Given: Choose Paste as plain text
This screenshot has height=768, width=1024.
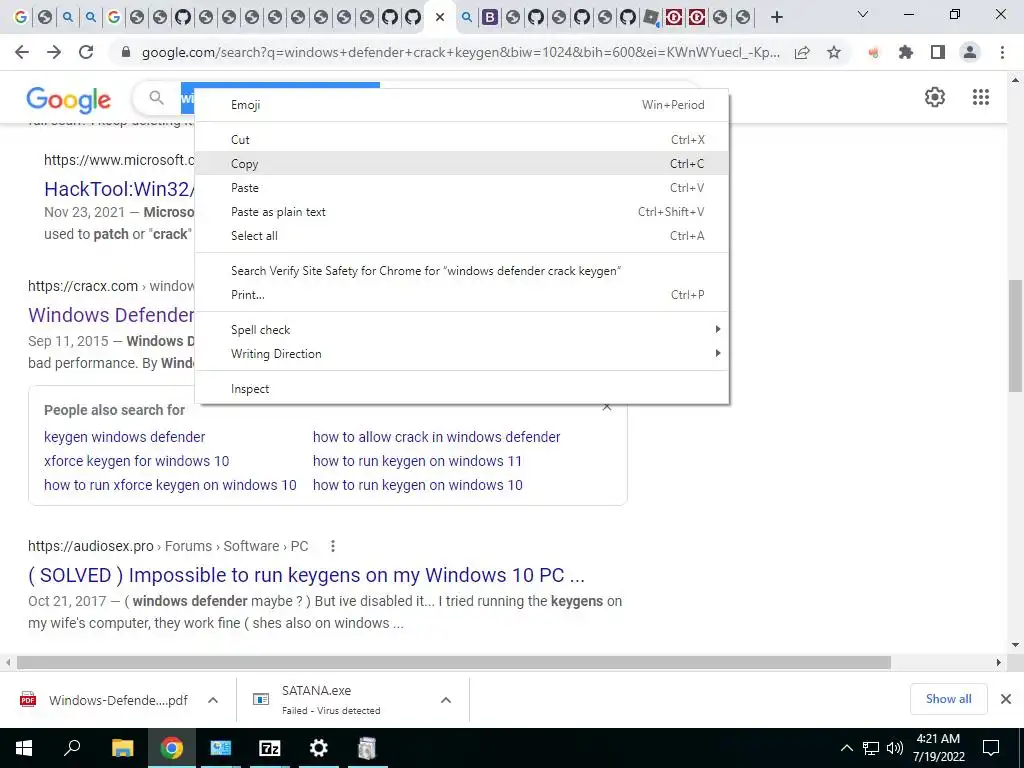Looking at the screenshot, I should pyautogui.click(x=462, y=212).
